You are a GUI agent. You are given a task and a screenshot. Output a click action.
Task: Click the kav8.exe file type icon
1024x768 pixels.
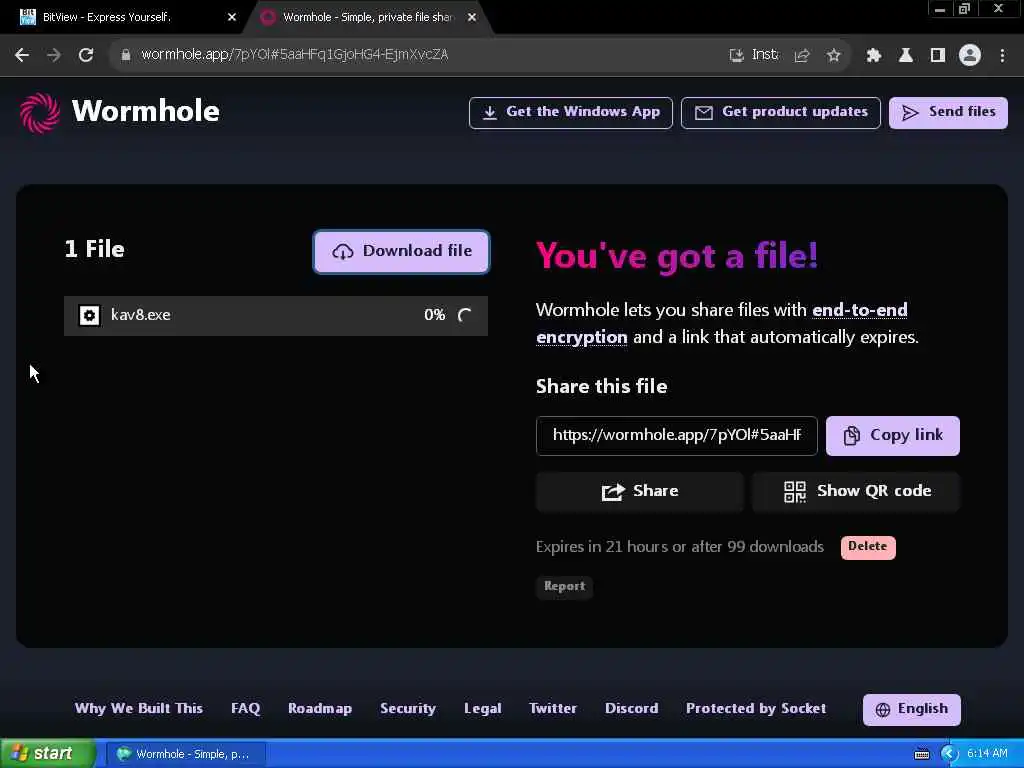coord(89,315)
